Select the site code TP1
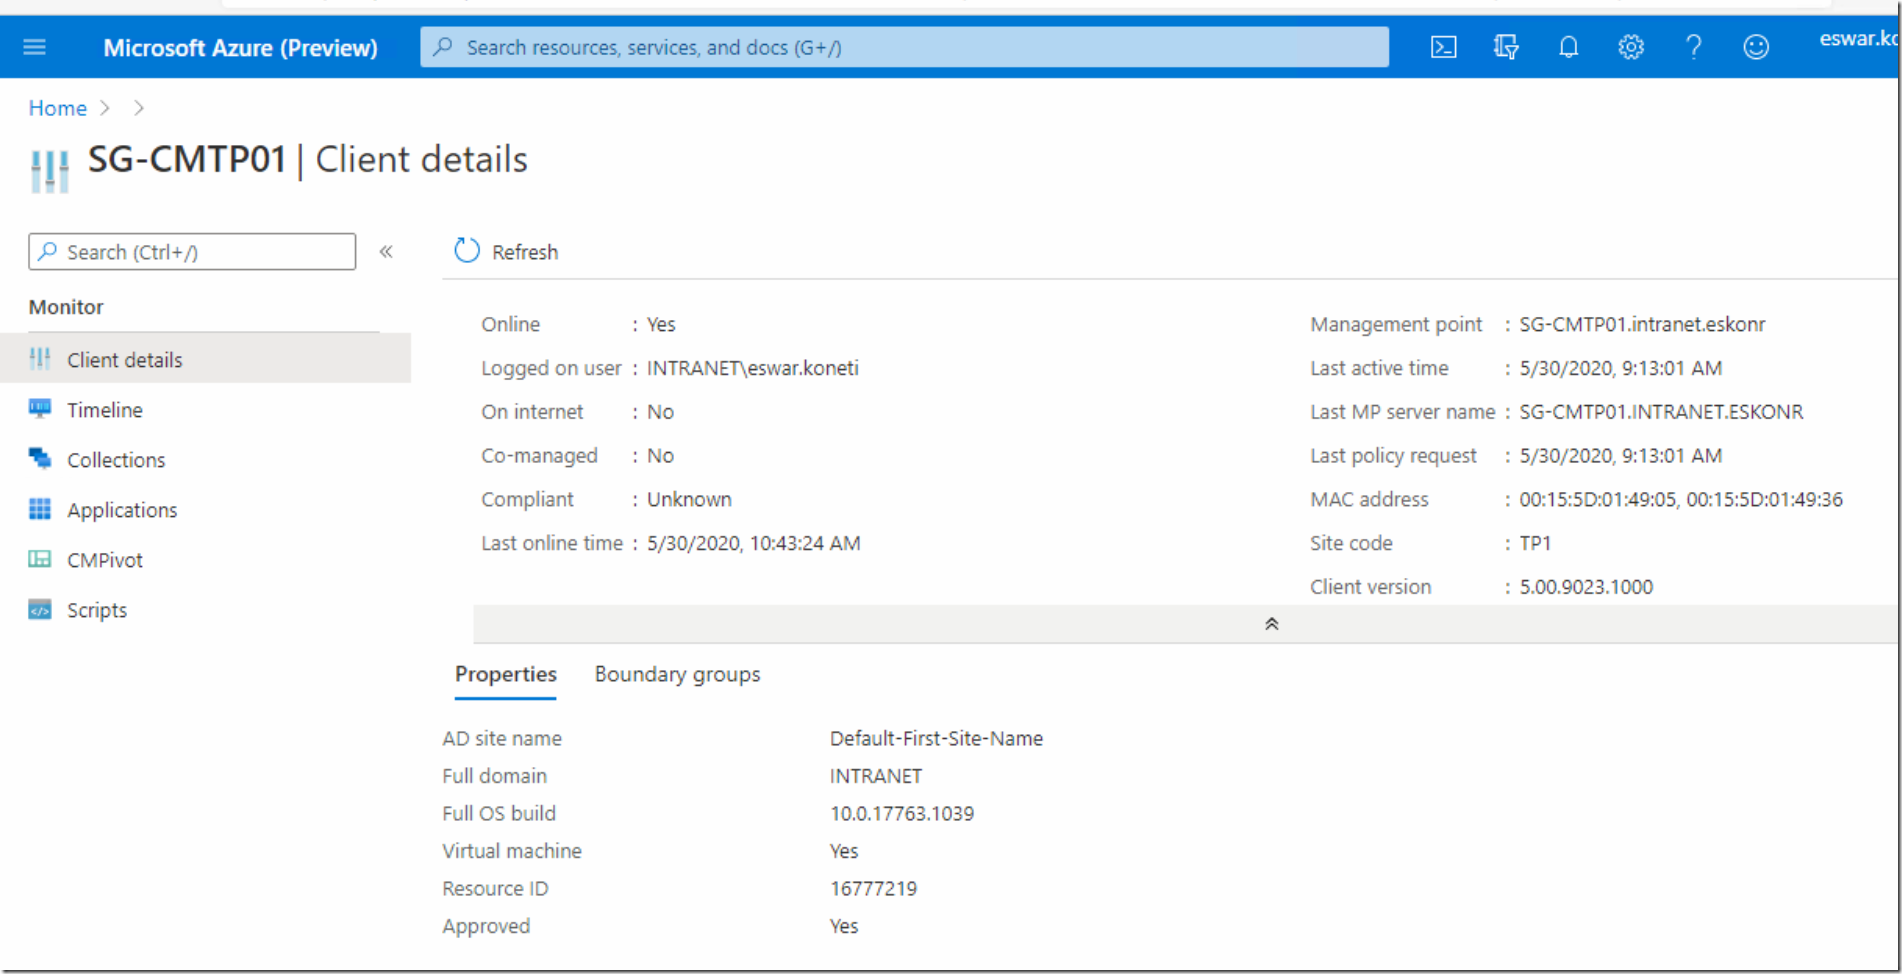 [x=1535, y=543]
